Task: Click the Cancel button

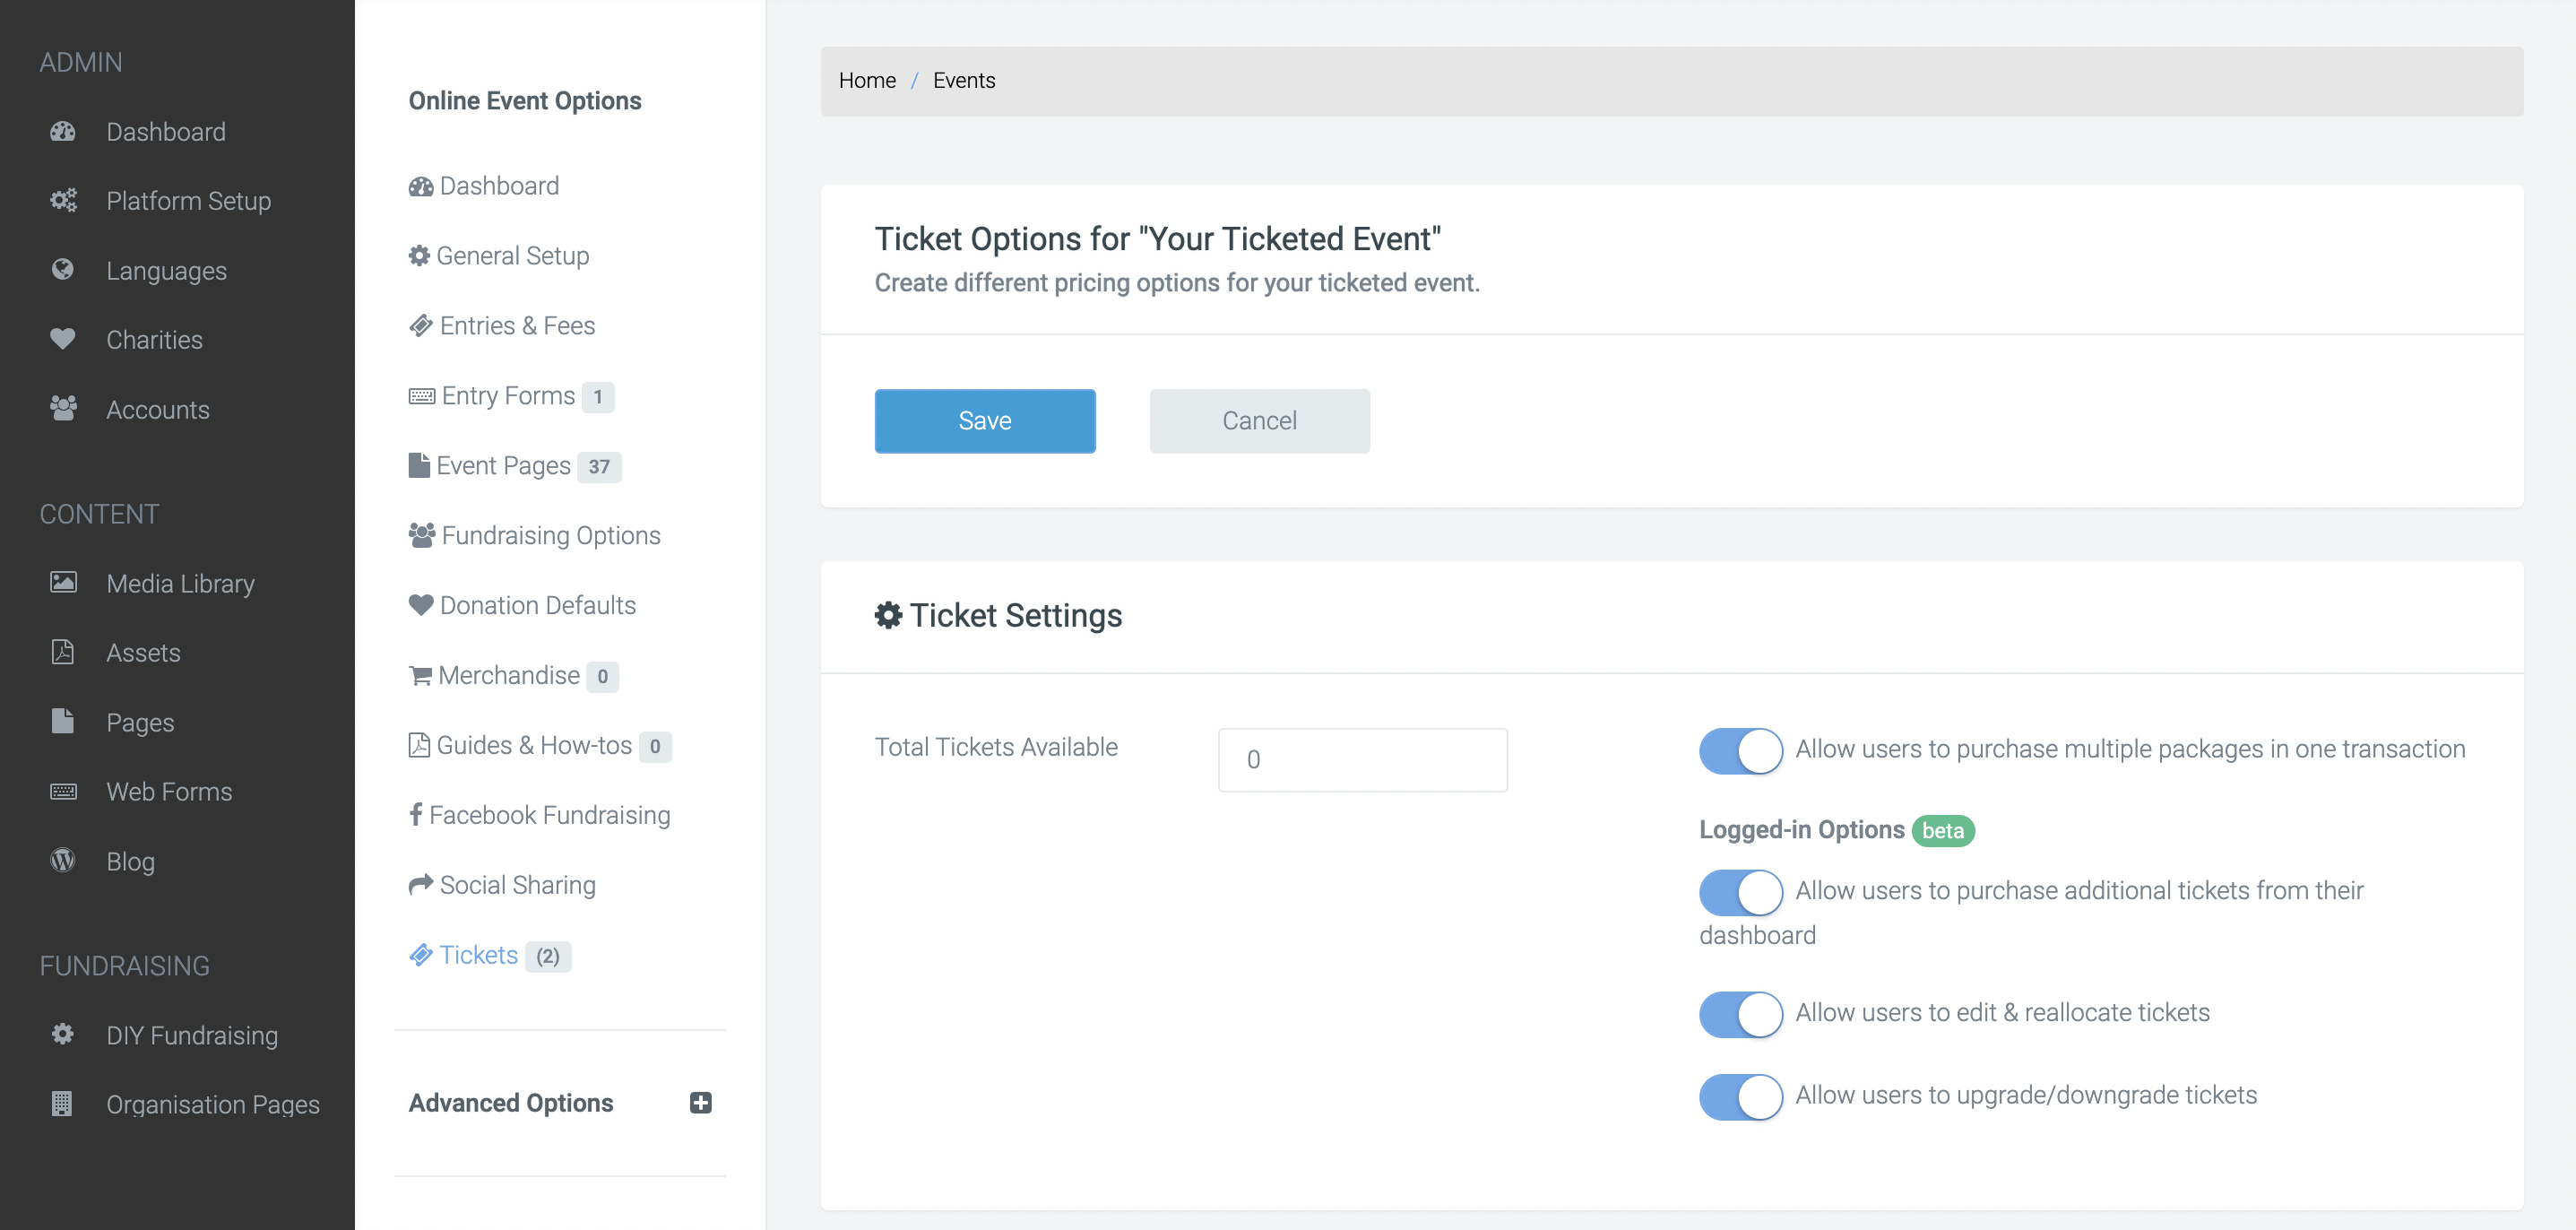Action: pyautogui.click(x=1259, y=421)
